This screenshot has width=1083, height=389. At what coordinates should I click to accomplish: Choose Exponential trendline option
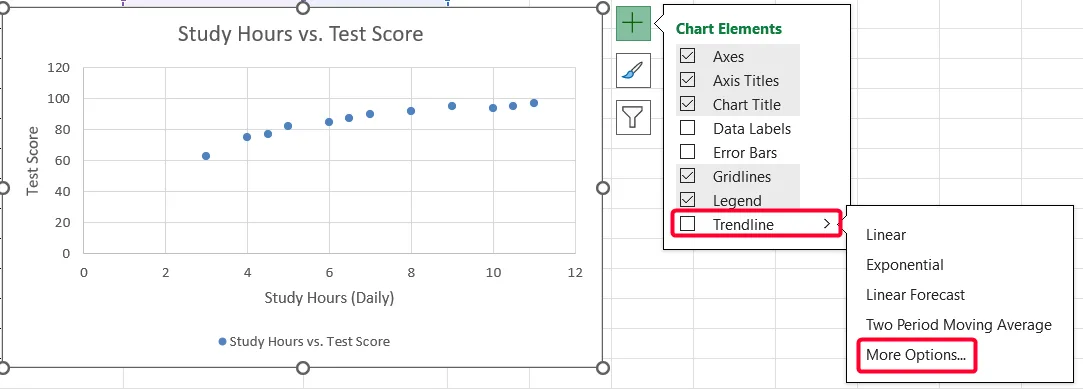coord(904,265)
